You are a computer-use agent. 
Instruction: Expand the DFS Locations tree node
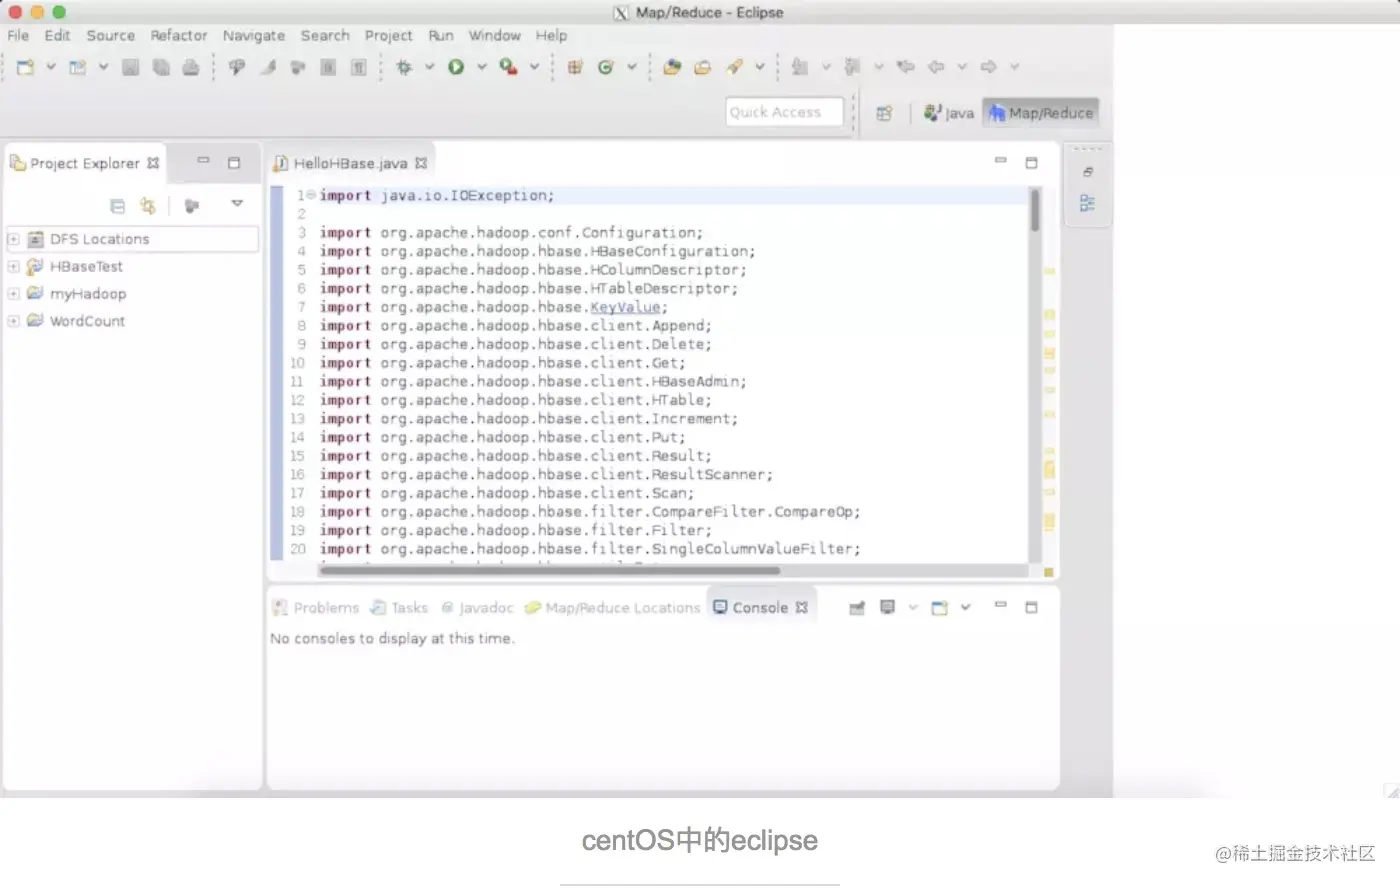pos(13,239)
